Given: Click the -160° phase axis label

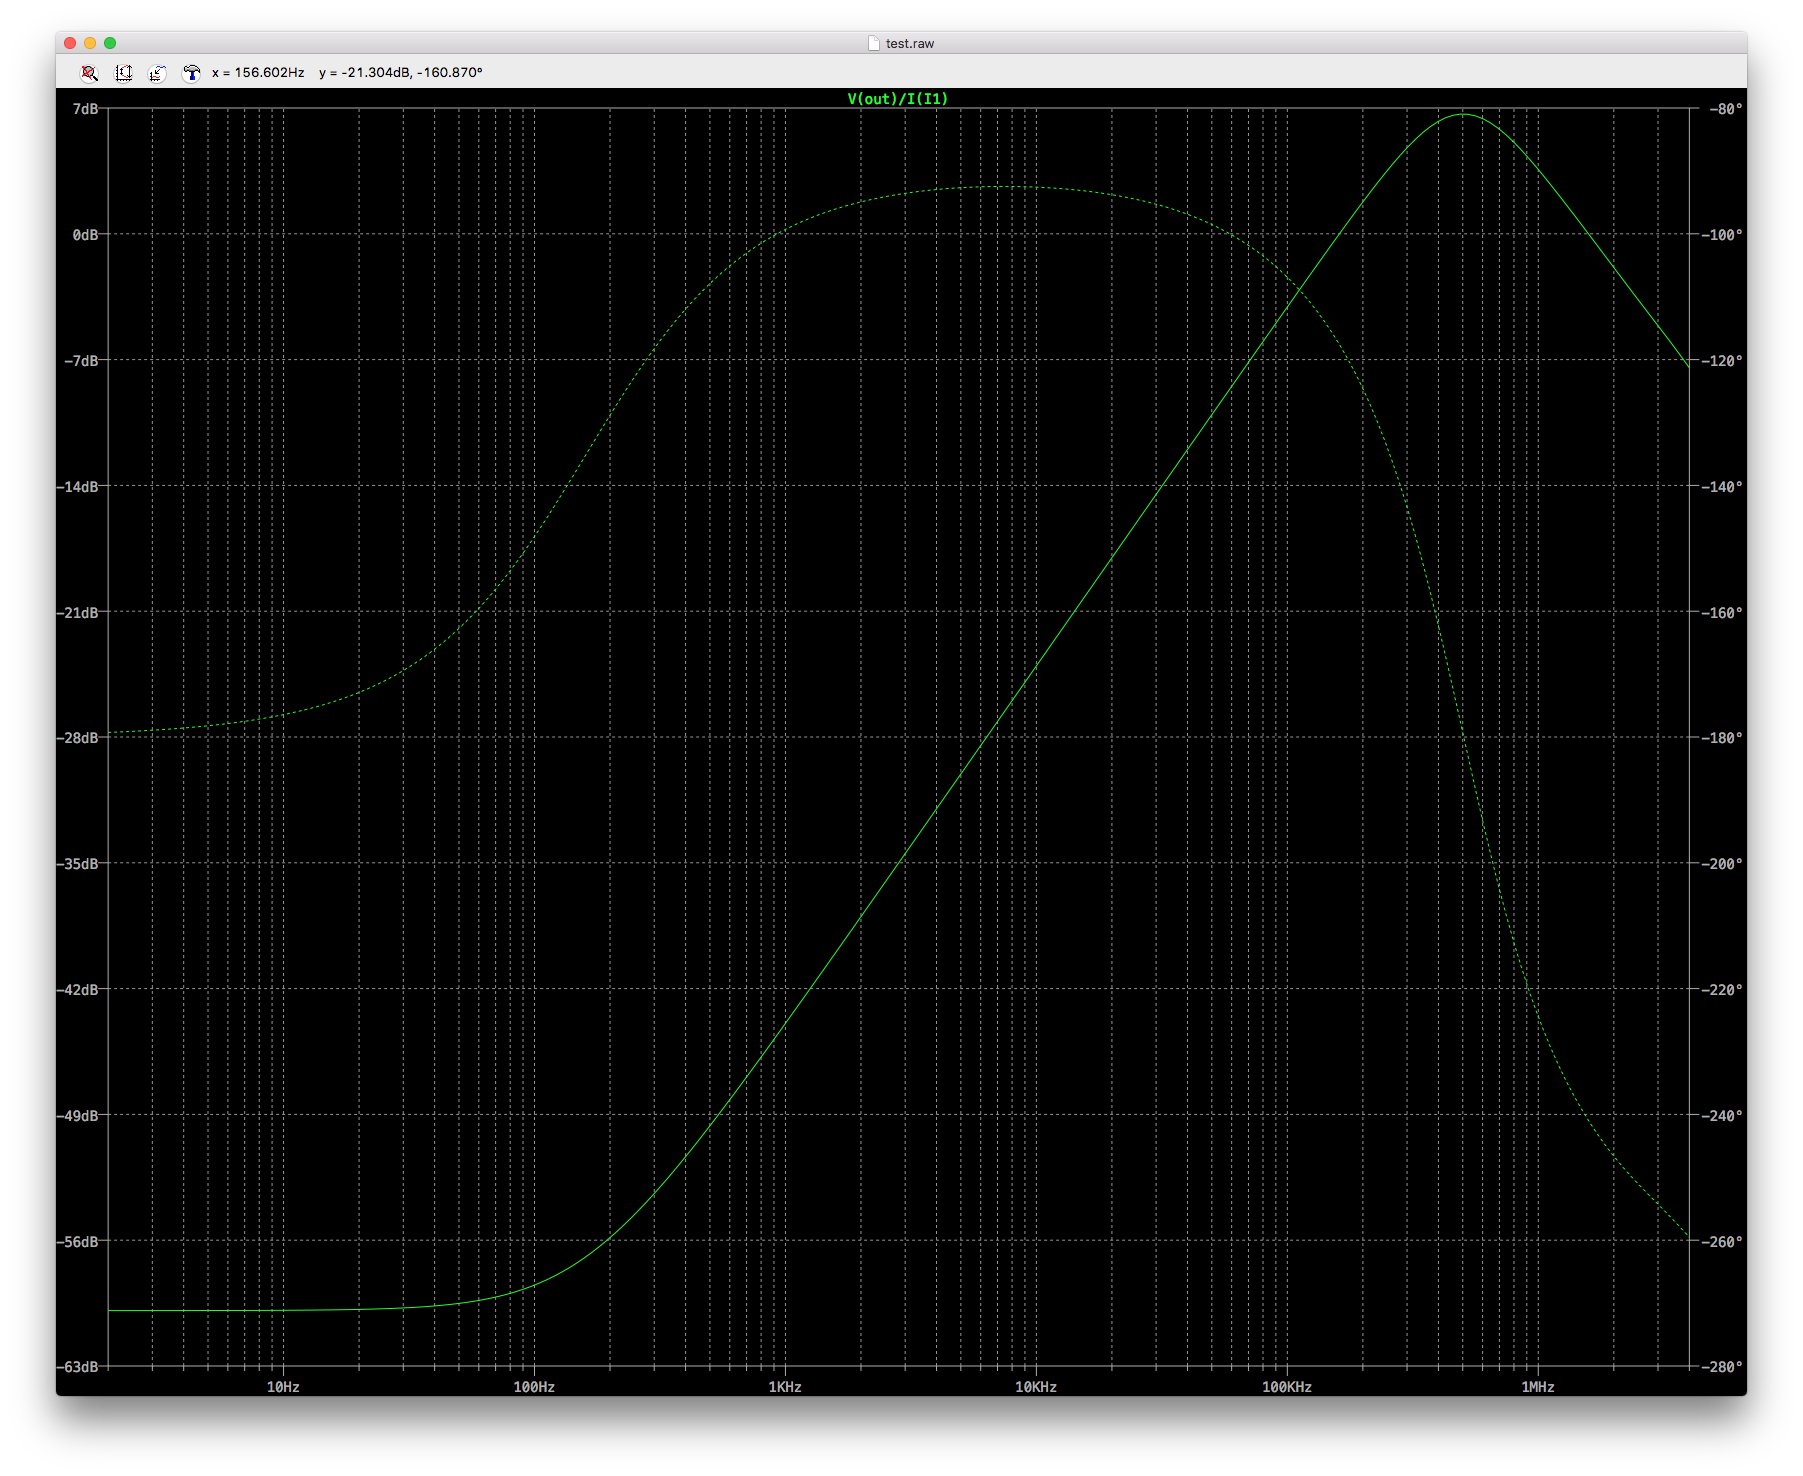Looking at the screenshot, I should tap(1721, 613).
